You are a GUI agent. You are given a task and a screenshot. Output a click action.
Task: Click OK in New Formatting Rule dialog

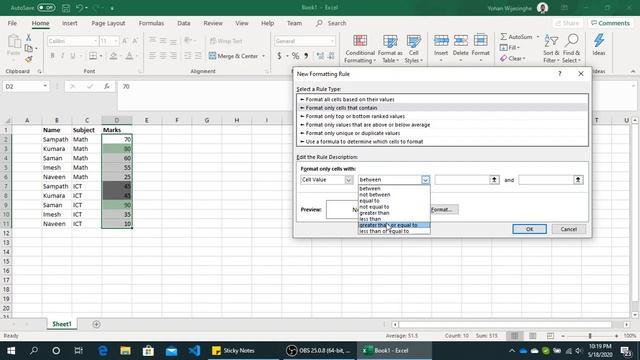click(x=529, y=229)
